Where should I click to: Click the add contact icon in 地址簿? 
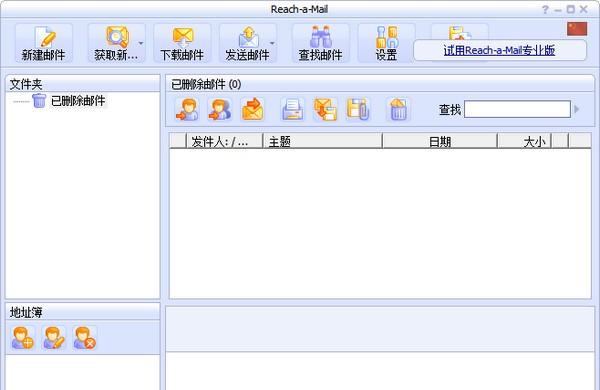click(x=23, y=338)
